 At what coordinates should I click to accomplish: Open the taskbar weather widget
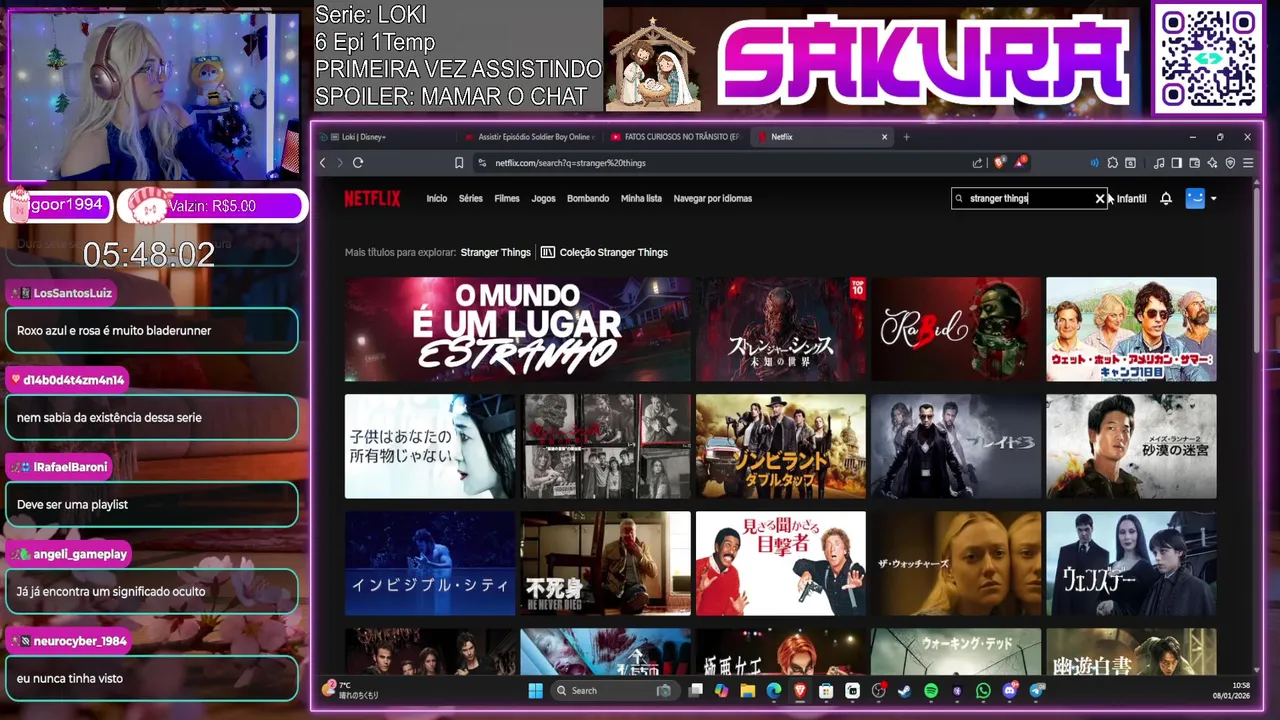[x=350, y=690]
